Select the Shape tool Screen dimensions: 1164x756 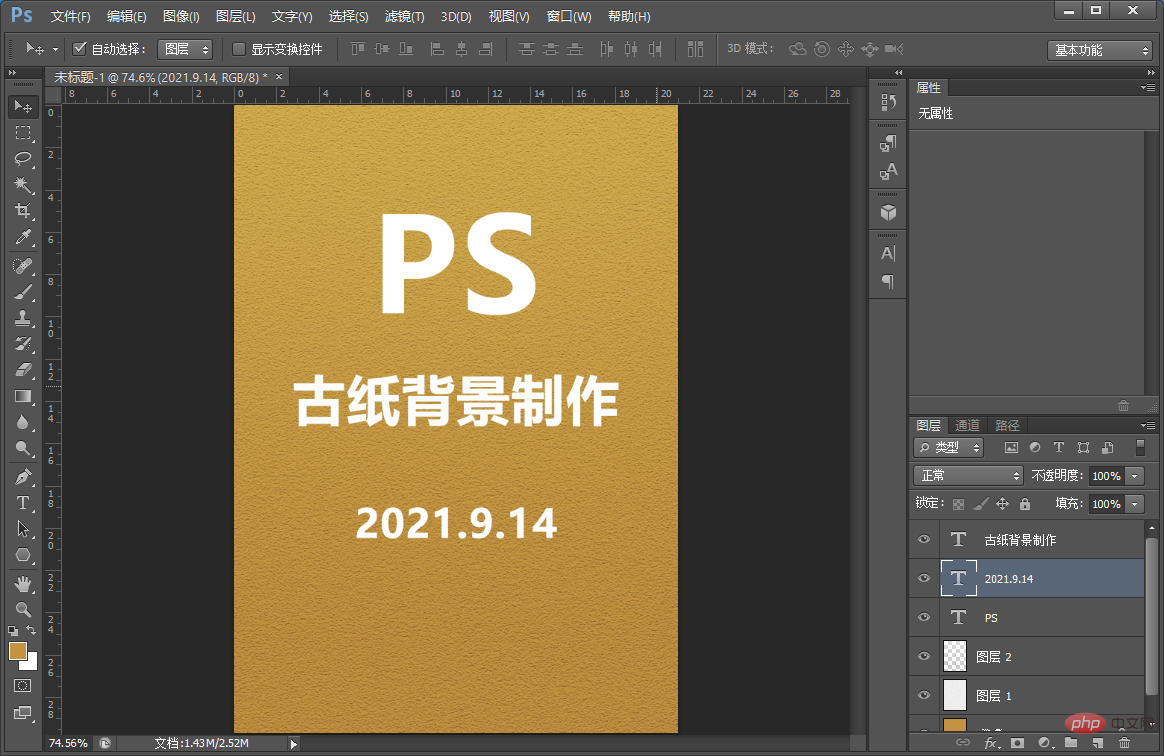pyautogui.click(x=23, y=555)
